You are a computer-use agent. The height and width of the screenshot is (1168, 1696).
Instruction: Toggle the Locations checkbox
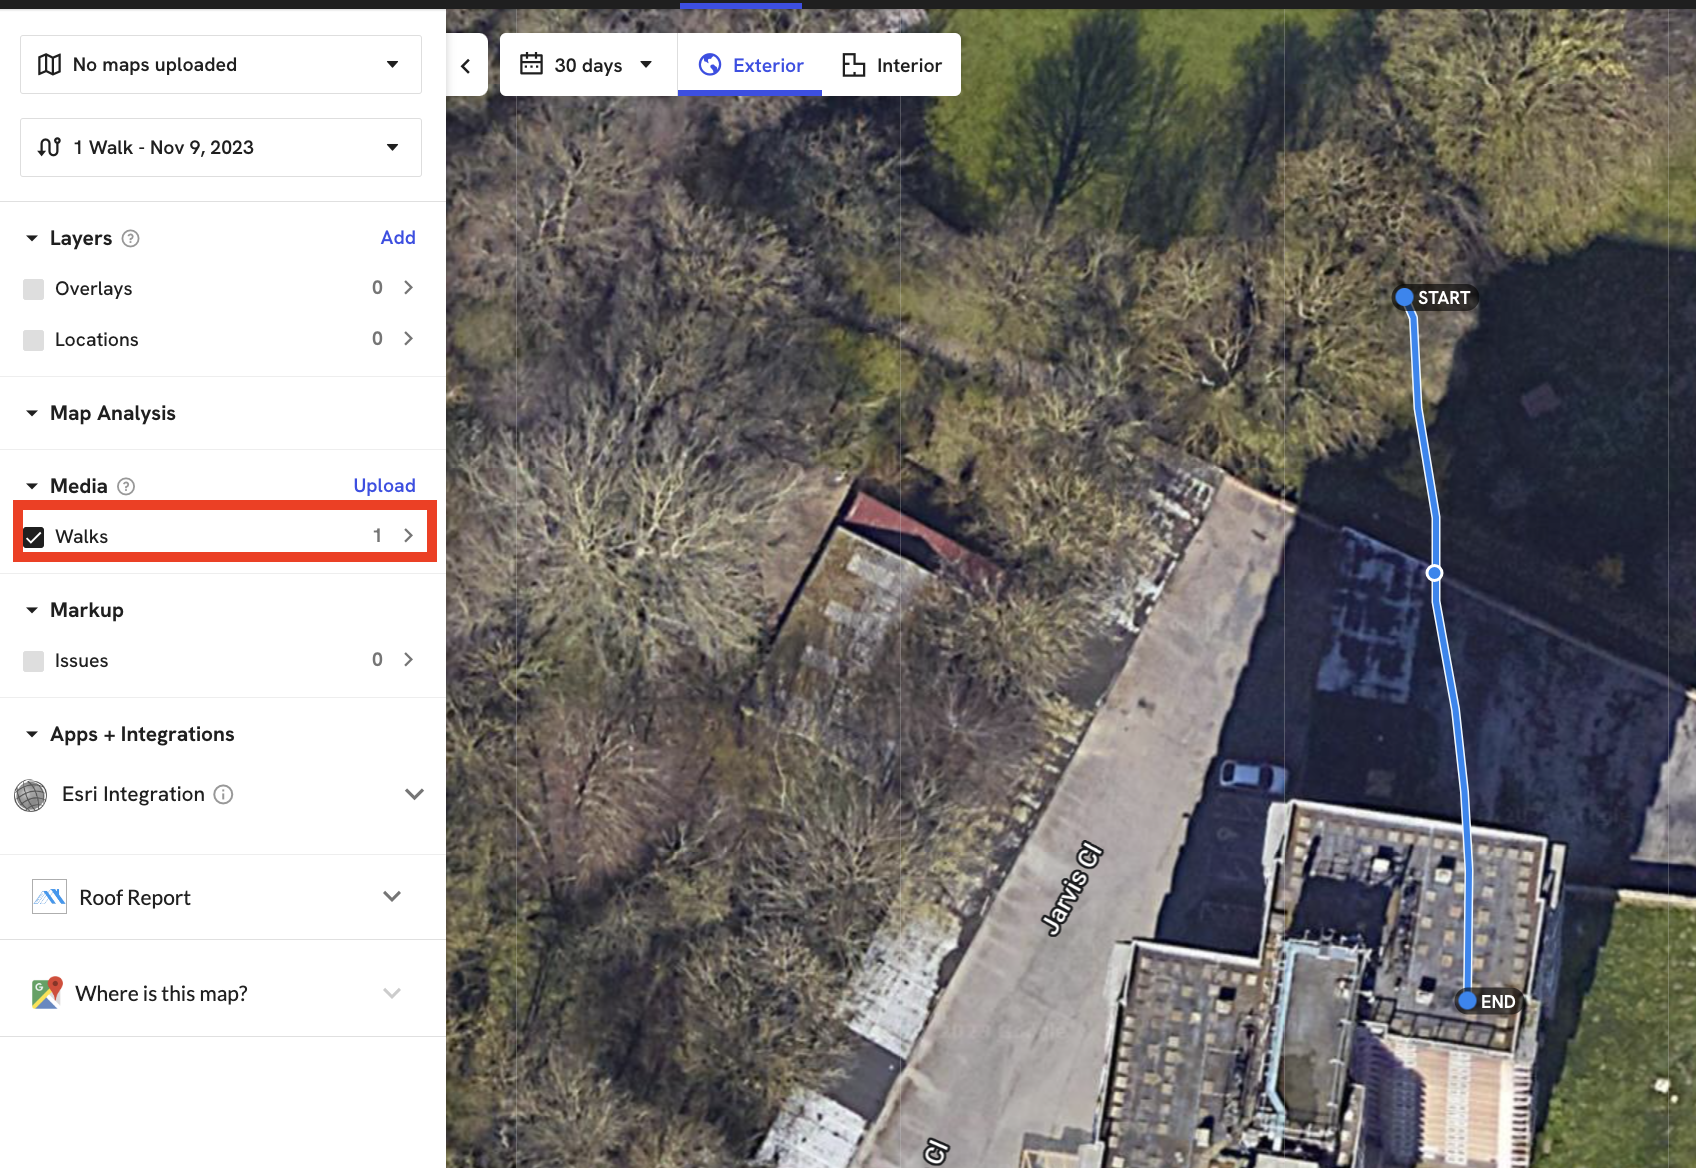(33, 340)
